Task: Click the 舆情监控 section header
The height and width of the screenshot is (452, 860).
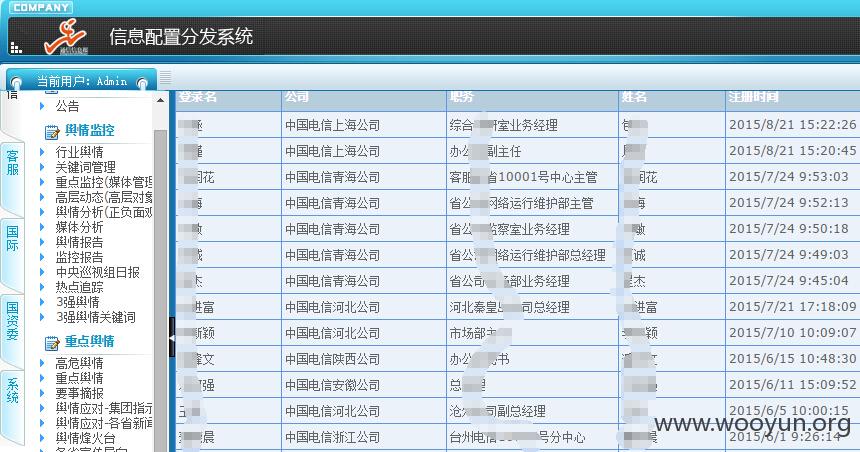Action: coord(90,131)
